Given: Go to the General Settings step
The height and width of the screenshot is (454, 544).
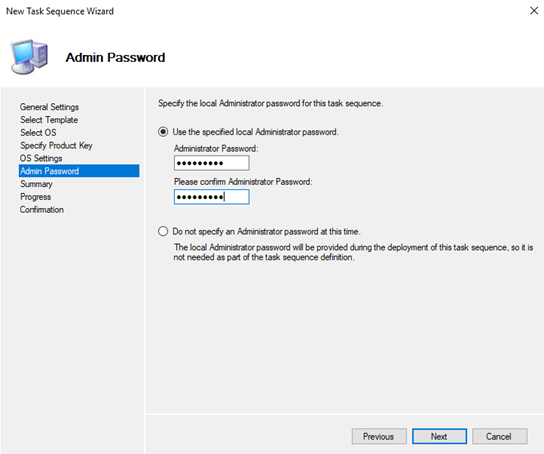Looking at the screenshot, I should click(49, 107).
